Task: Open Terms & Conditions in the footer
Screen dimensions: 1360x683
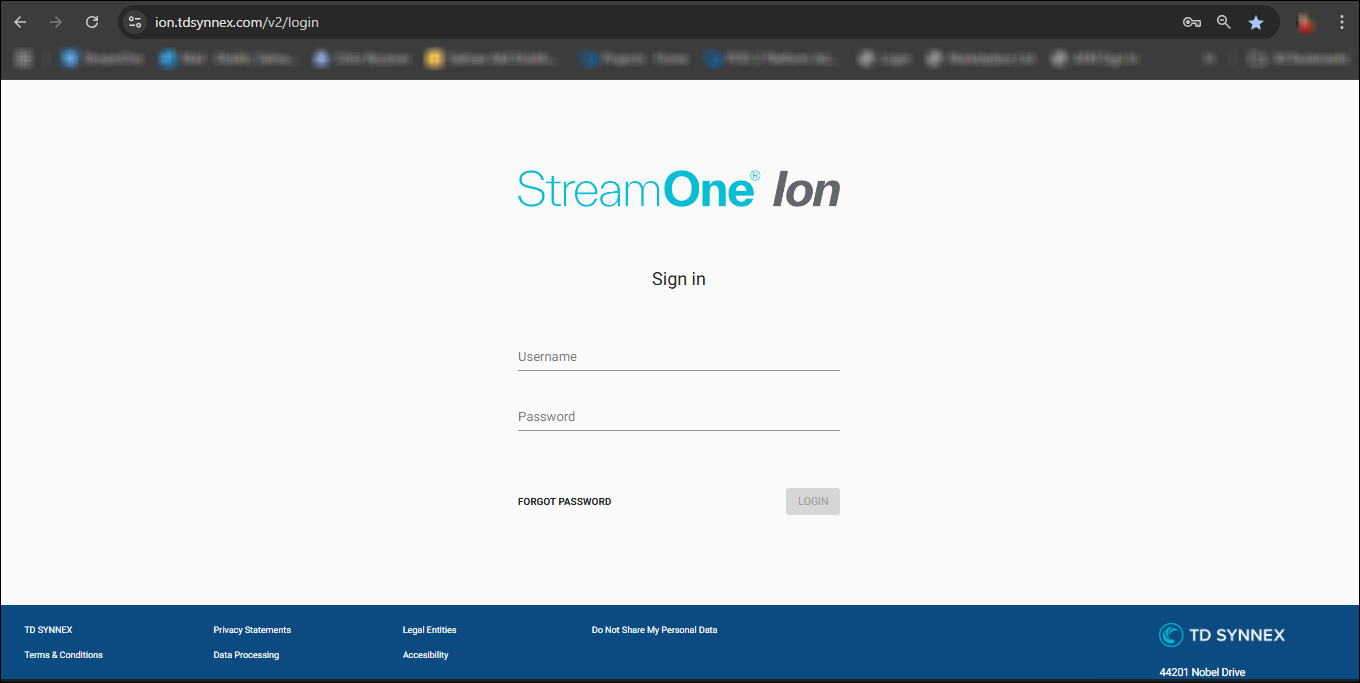Action: tap(63, 655)
